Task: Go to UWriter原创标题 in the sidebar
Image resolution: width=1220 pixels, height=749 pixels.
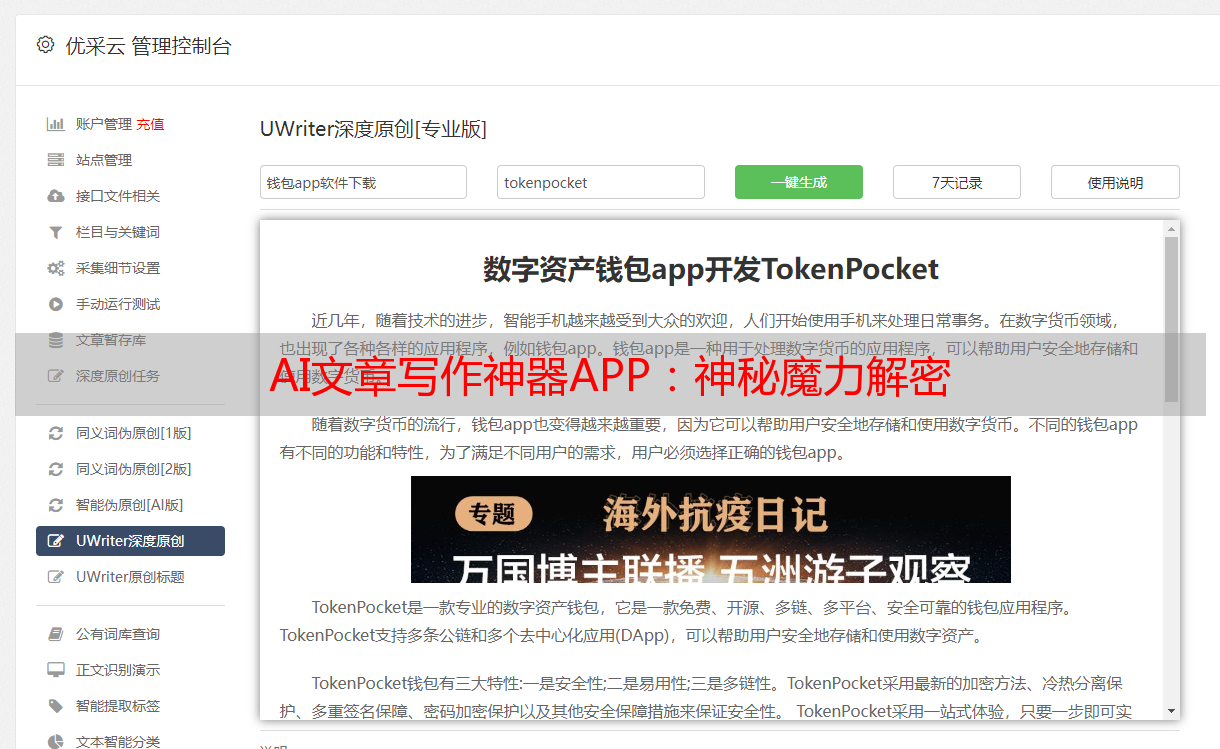Action: coord(130,577)
